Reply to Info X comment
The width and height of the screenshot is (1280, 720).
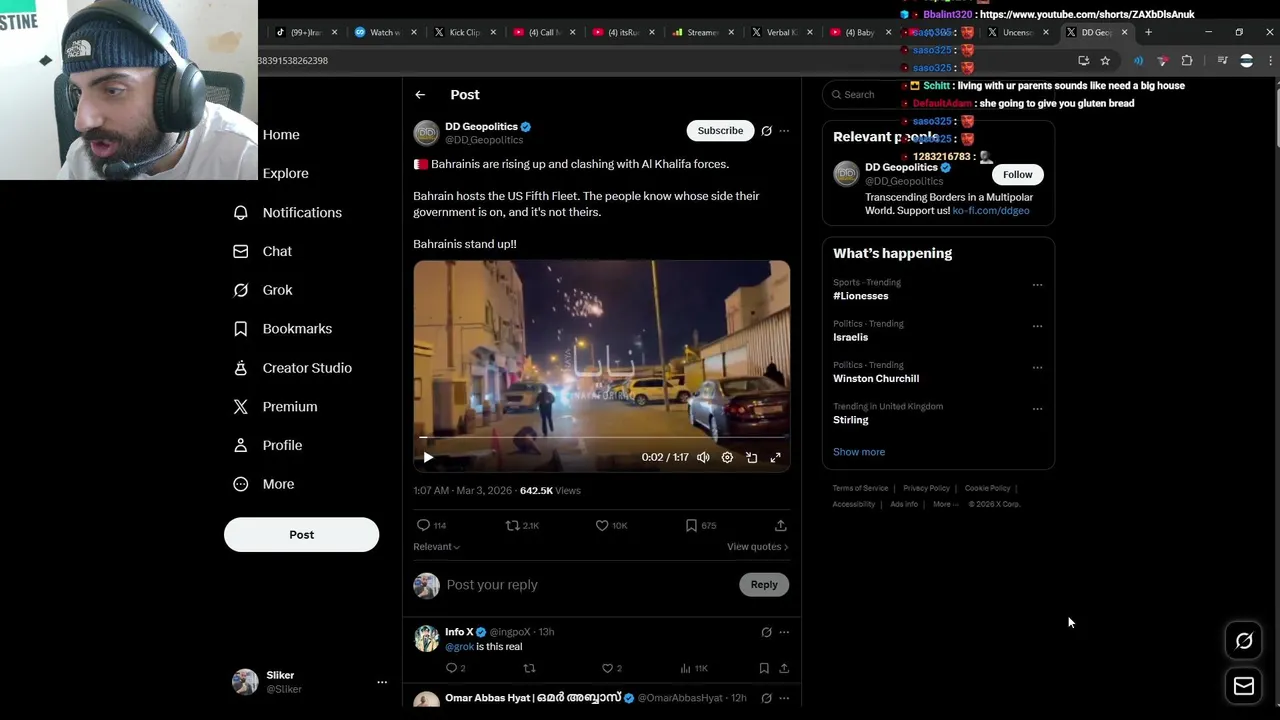click(455, 668)
